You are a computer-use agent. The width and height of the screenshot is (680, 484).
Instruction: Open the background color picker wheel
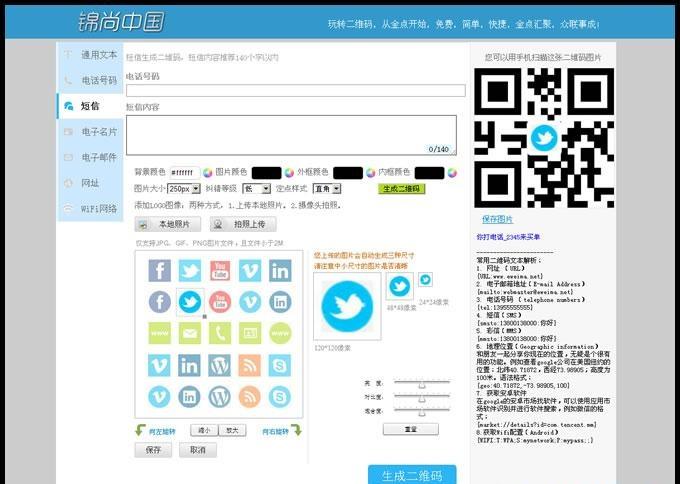(x=208, y=173)
